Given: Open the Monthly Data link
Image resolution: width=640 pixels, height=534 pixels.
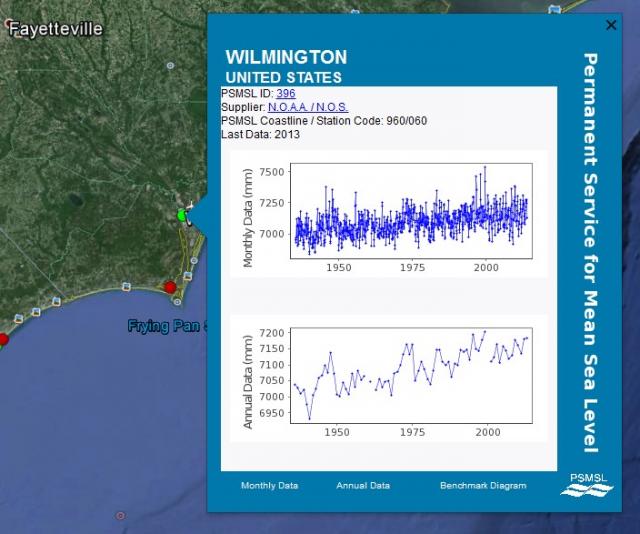Looking at the screenshot, I should pyautogui.click(x=269, y=485).
